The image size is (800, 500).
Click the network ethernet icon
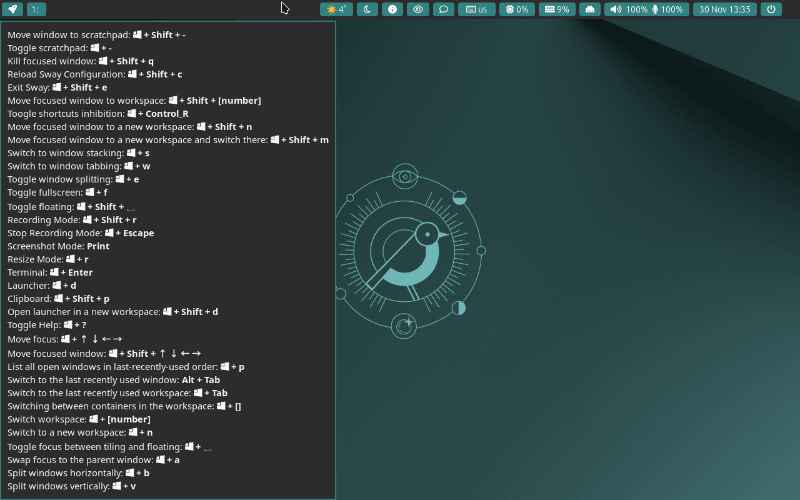pyautogui.click(x=590, y=9)
